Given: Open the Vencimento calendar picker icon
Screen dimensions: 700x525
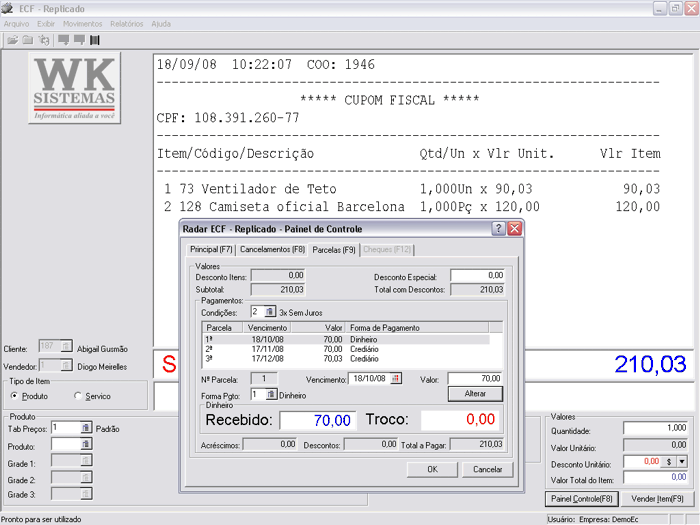Looking at the screenshot, I should tap(396, 378).
